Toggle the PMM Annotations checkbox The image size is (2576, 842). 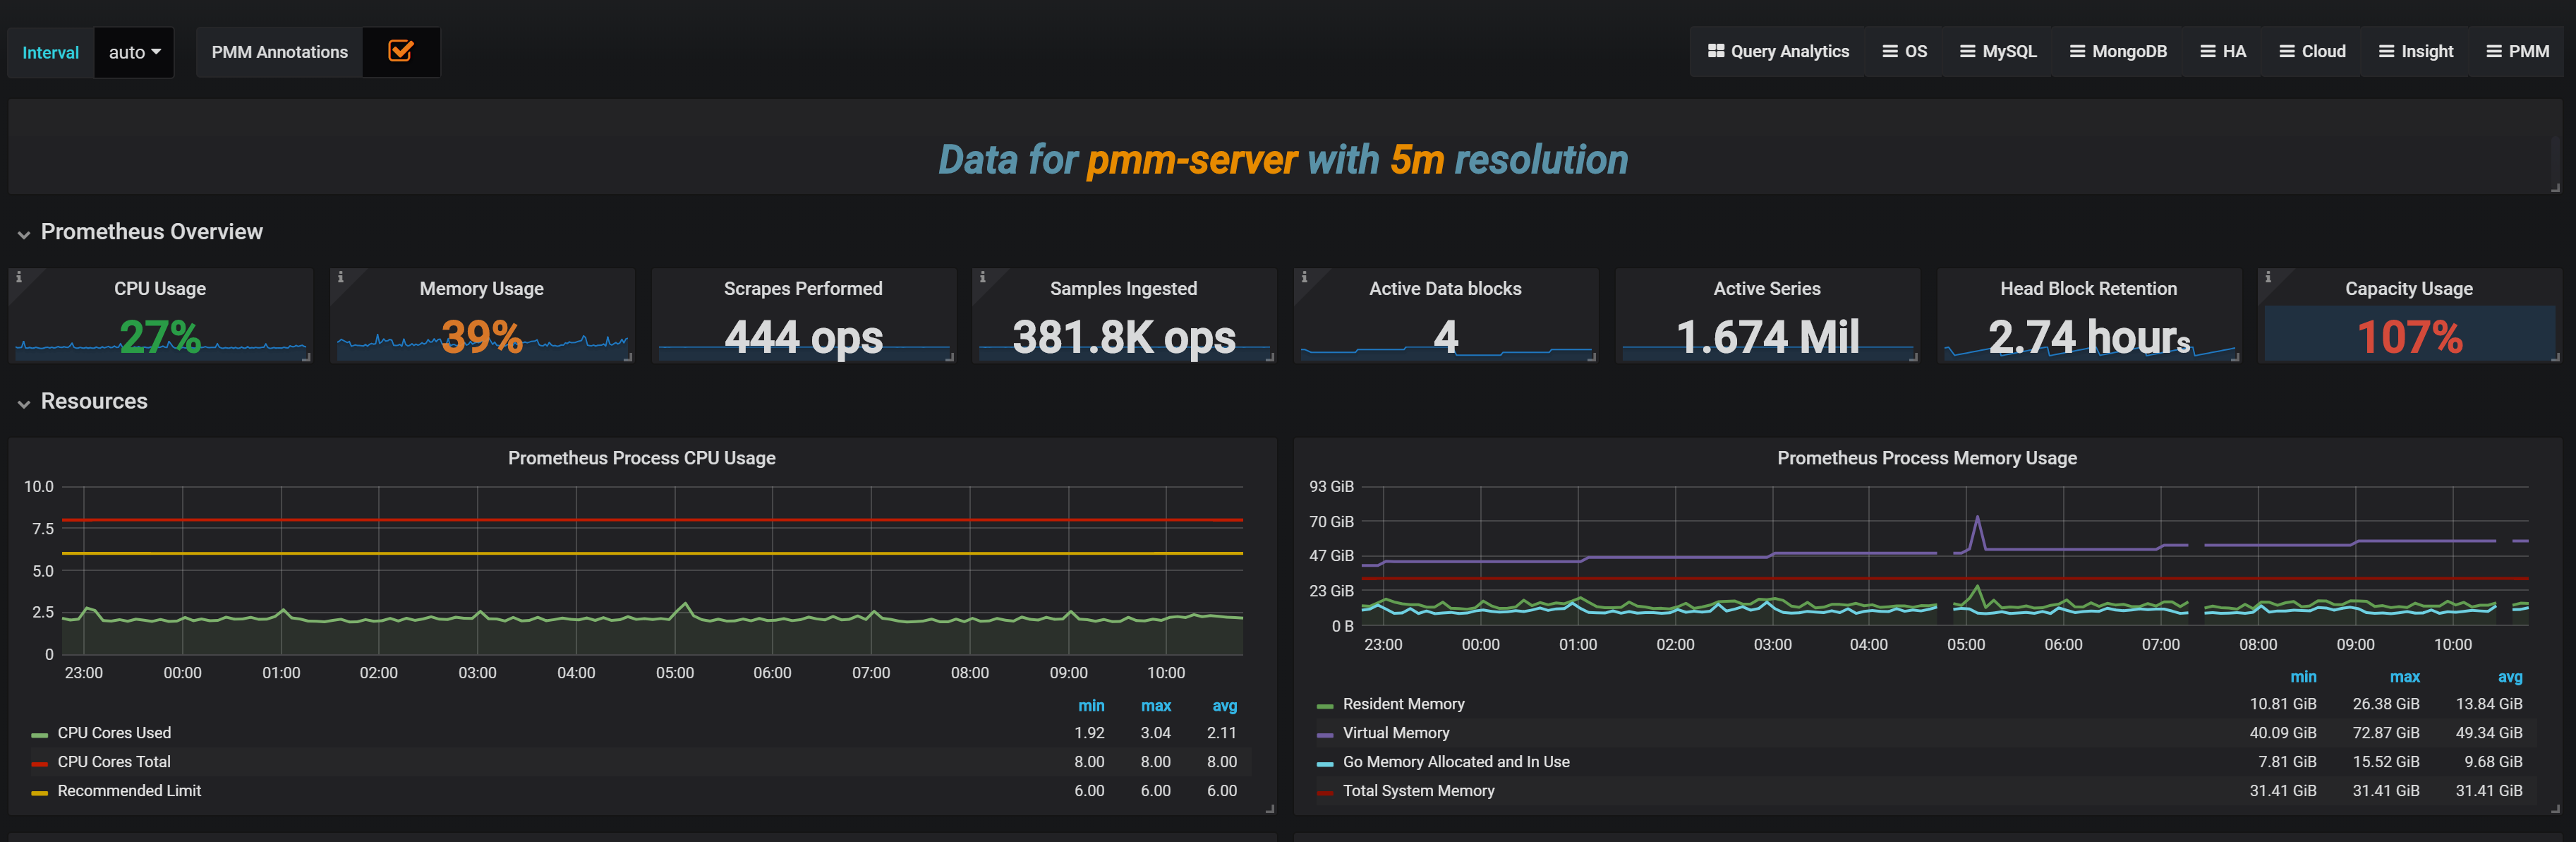tap(400, 51)
